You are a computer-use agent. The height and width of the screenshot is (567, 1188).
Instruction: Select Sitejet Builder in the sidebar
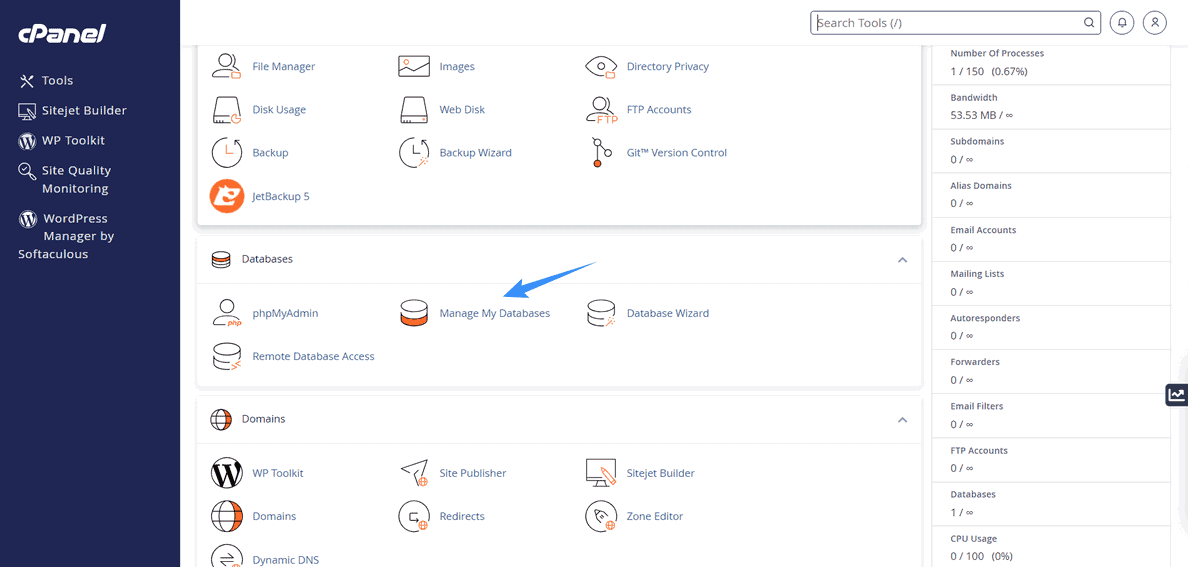coord(73,111)
